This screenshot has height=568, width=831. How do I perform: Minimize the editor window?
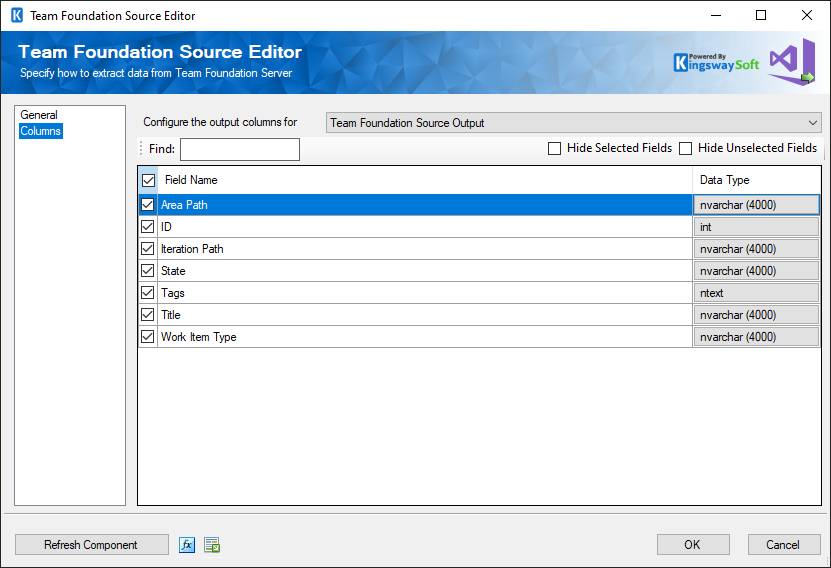tap(716, 15)
